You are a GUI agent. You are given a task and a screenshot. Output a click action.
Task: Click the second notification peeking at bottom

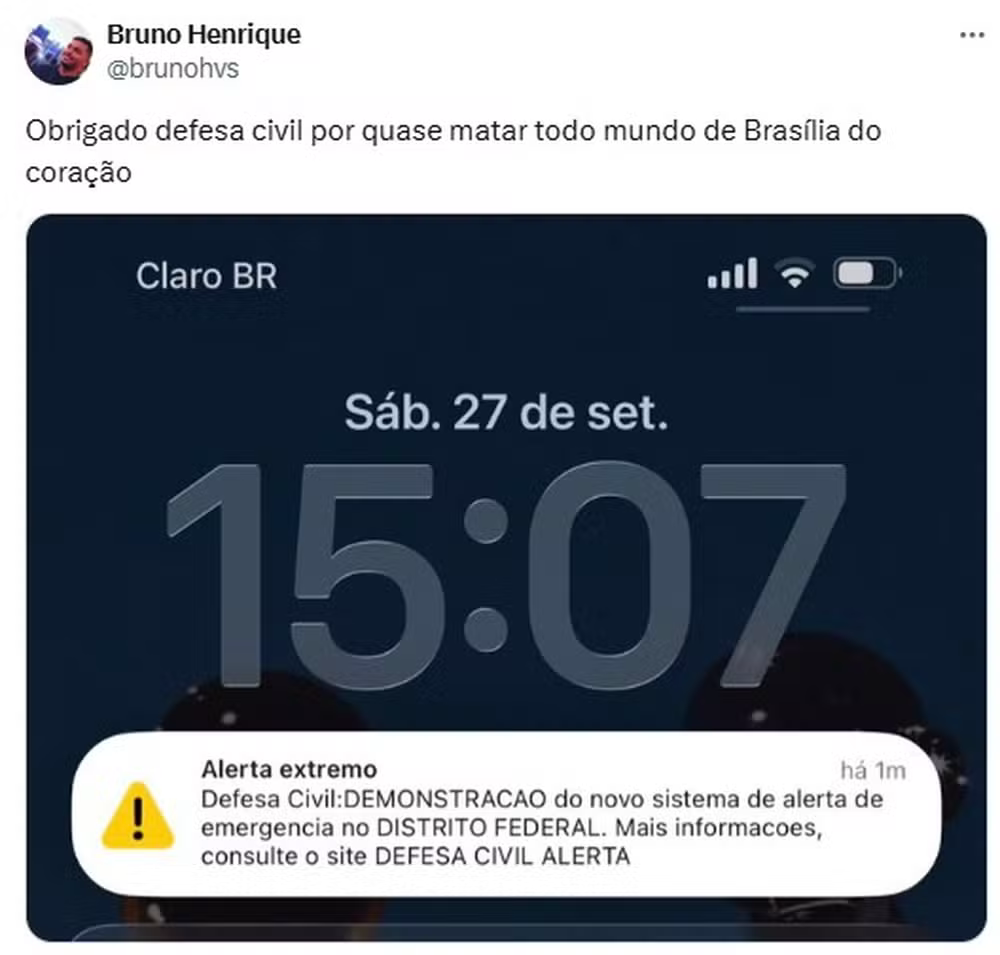506,932
